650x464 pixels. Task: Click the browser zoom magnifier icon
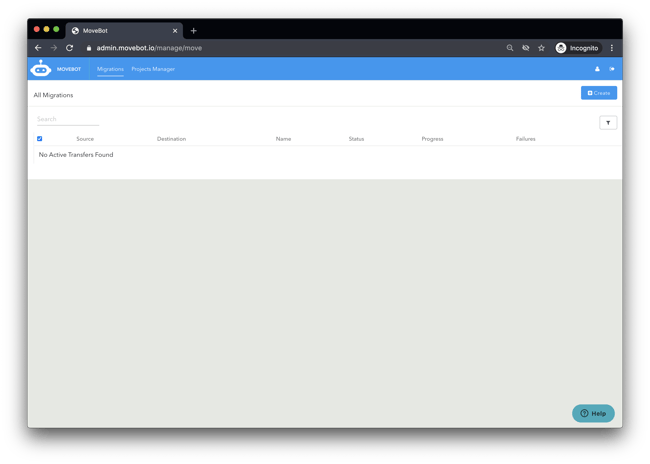(x=509, y=48)
